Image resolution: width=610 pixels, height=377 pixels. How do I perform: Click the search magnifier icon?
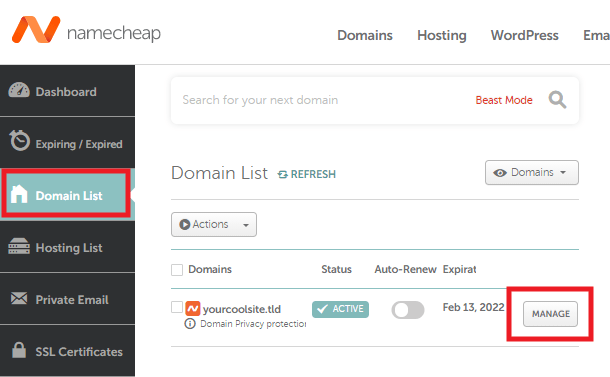pos(557,100)
